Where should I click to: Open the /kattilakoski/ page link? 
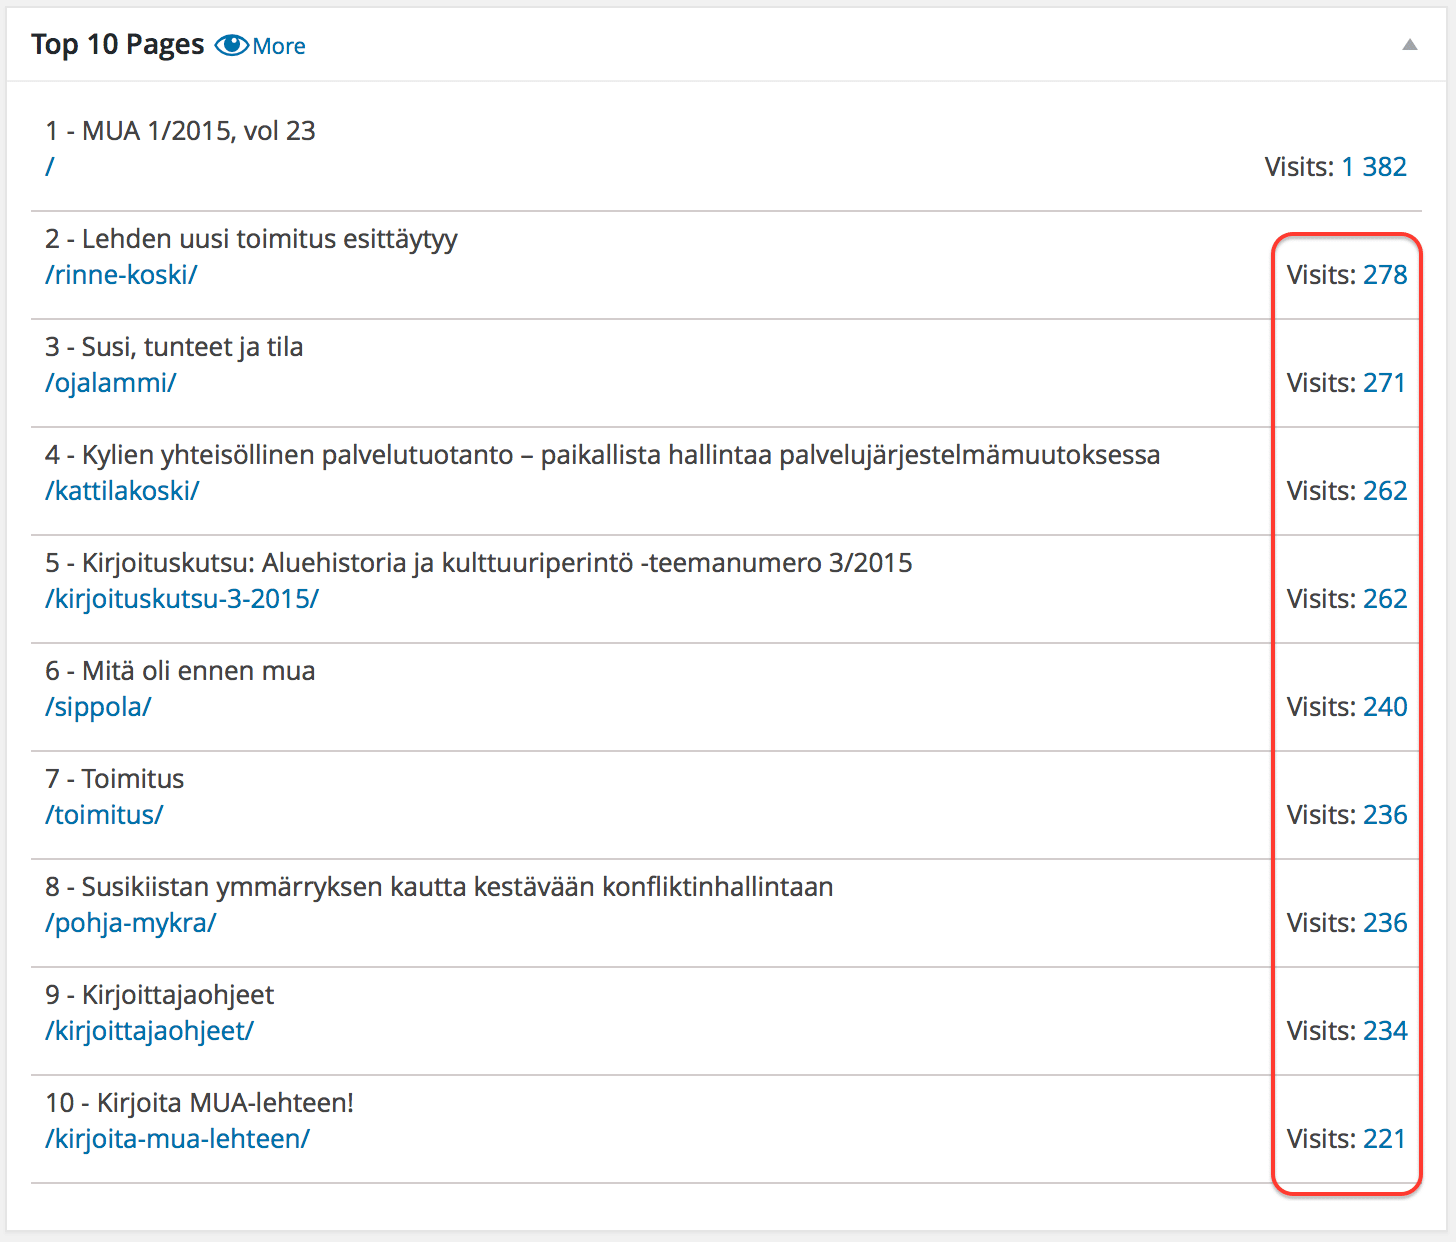(x=122, y=490)
